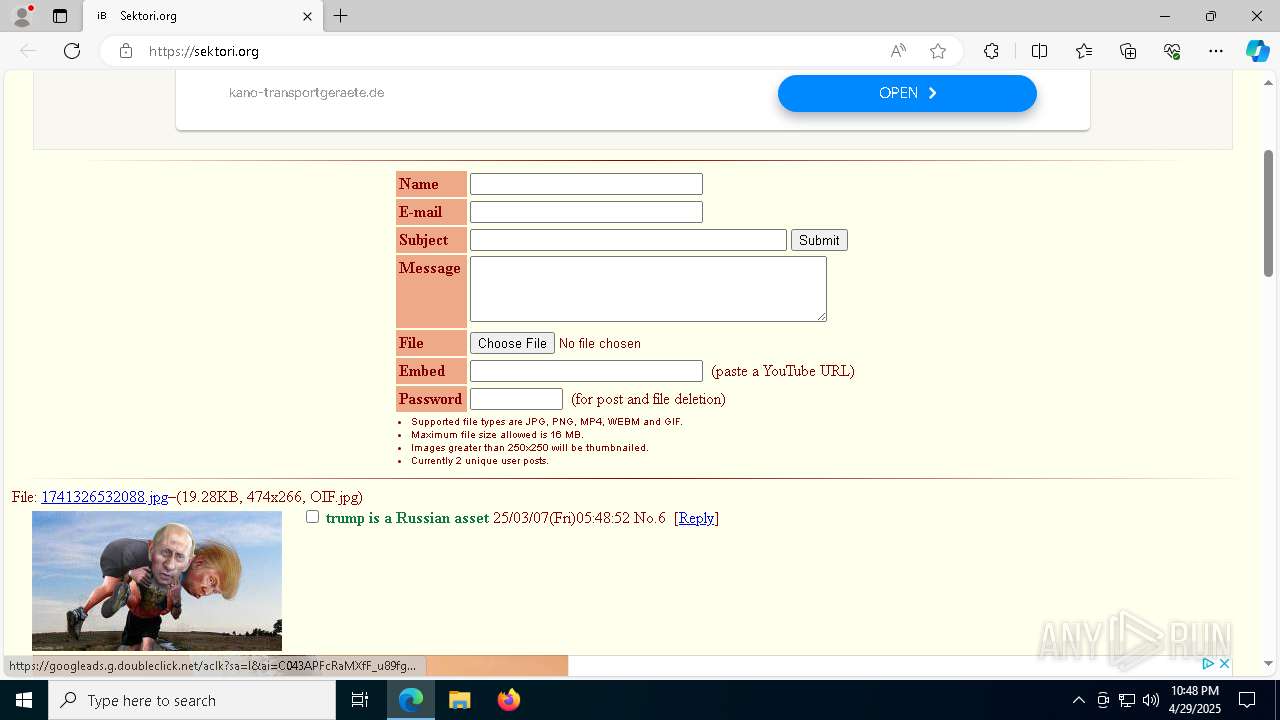Open the Collections icon

pos(1128,51)
